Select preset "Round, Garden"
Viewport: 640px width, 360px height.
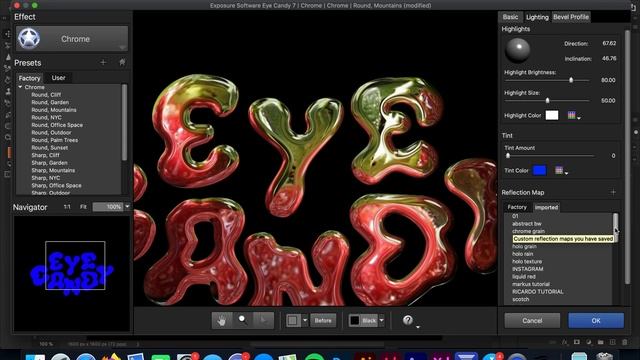(50, 102)
